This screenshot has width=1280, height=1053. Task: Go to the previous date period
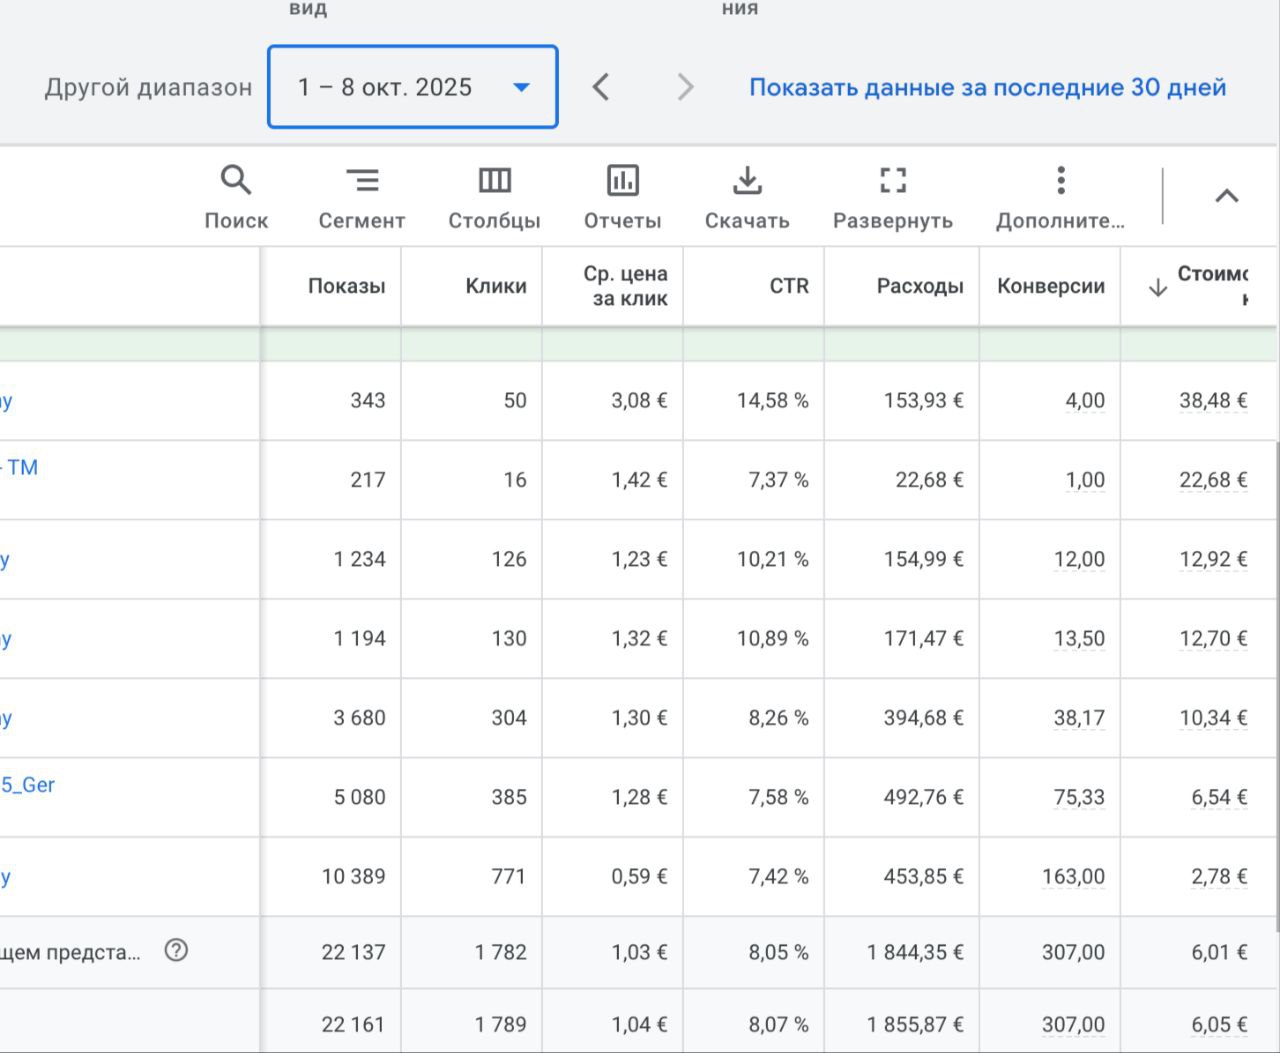click(600, 87)
